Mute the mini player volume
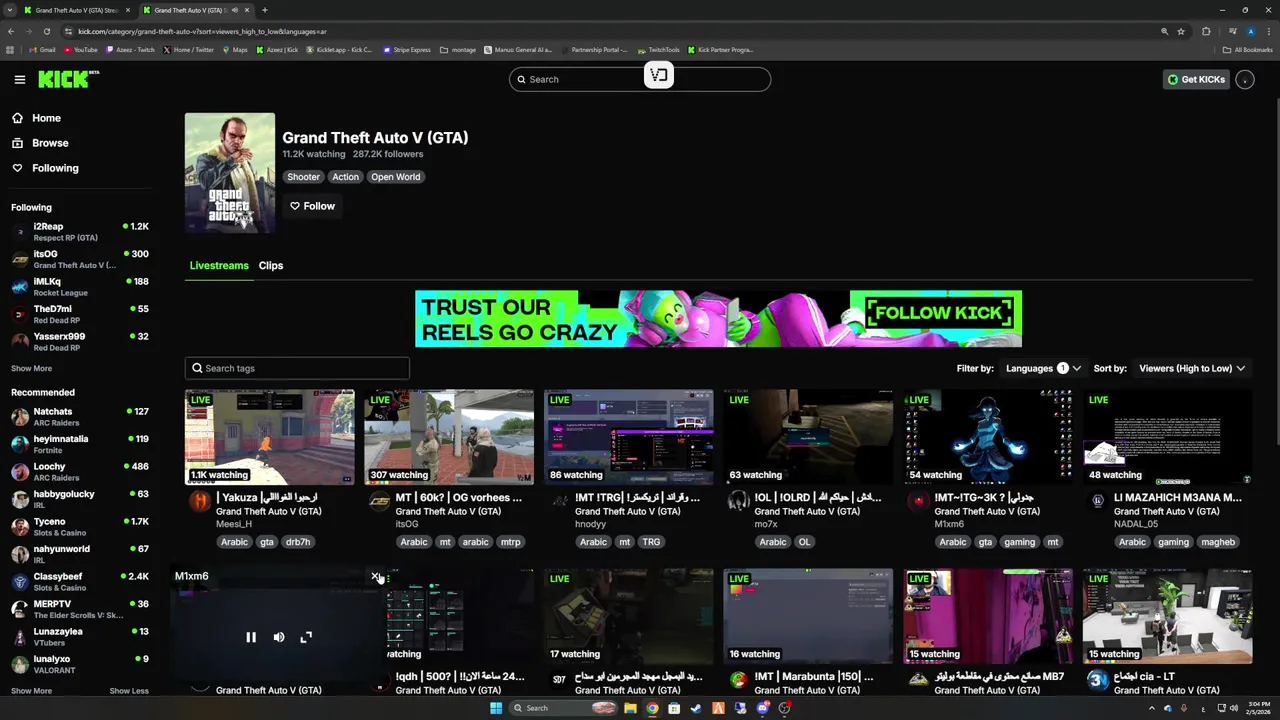1280x720 pixels. 279,637
